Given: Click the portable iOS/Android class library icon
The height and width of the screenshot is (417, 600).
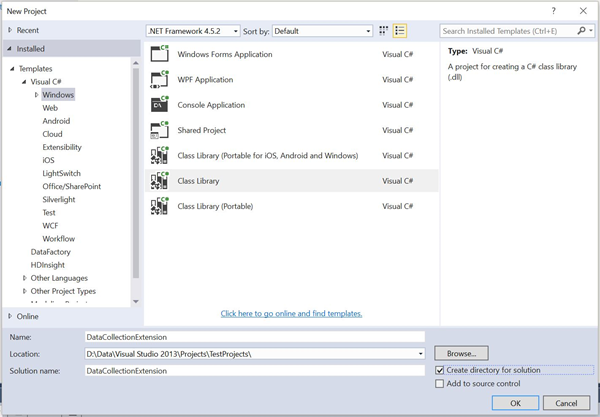Looking at the screenshot, I should (160, 155).
